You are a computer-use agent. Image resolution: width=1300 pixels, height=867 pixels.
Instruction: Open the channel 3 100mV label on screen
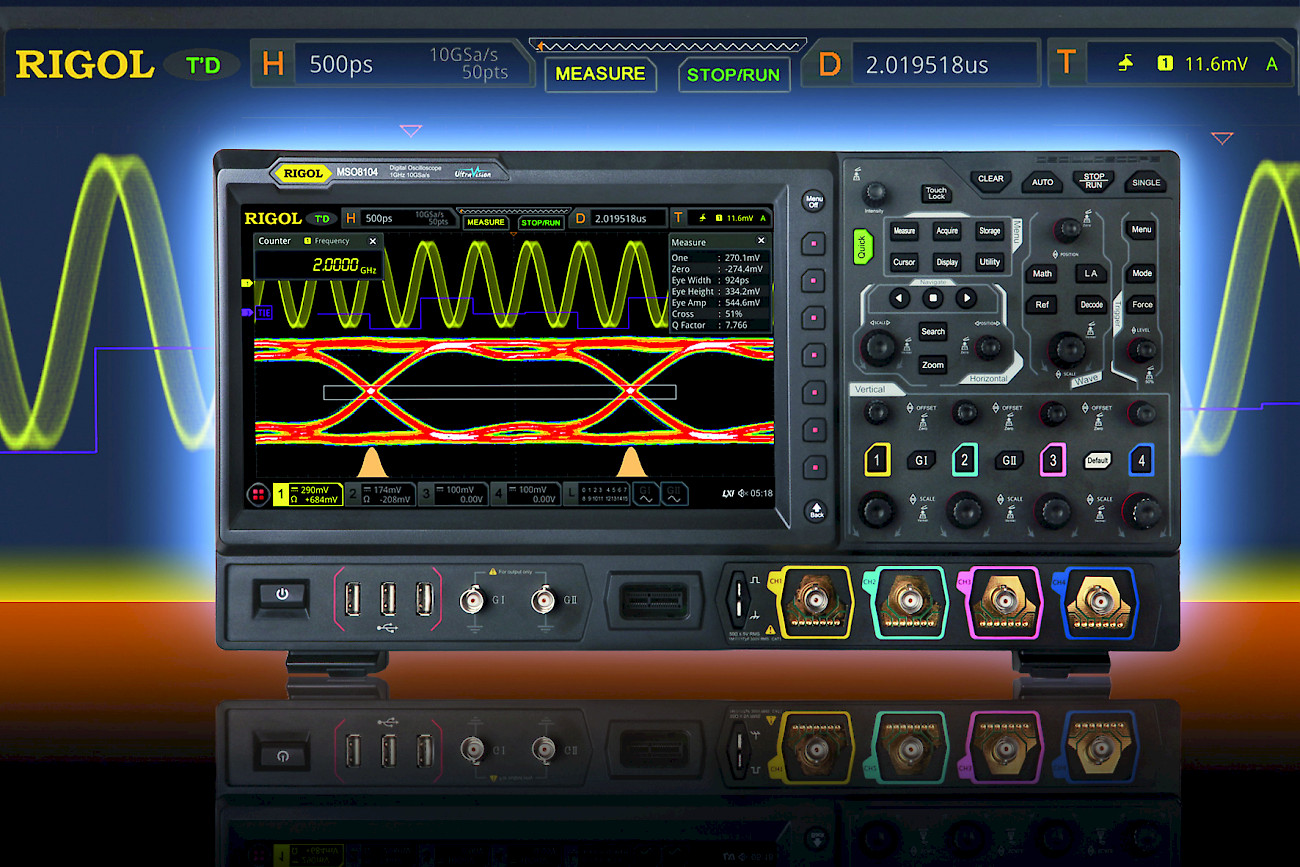(453, 494)
